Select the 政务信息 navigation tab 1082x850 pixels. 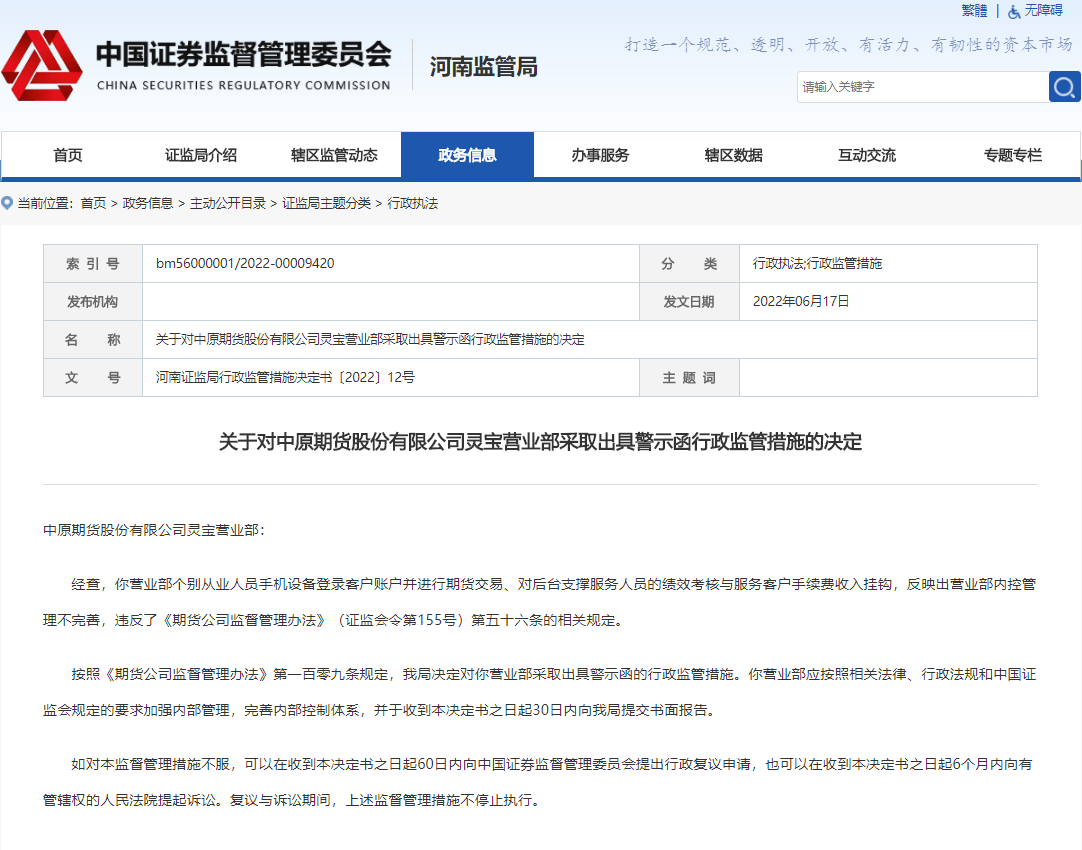pos(467,155)
